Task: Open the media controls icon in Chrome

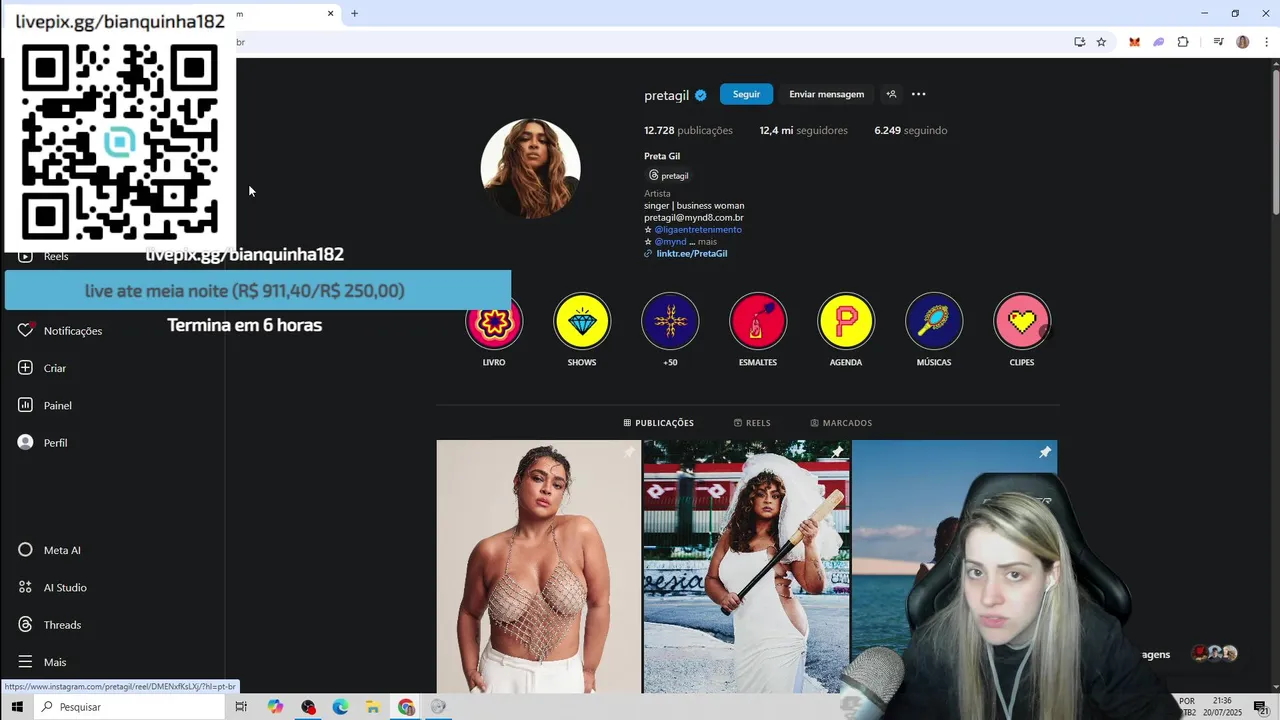Action: 1218,42
